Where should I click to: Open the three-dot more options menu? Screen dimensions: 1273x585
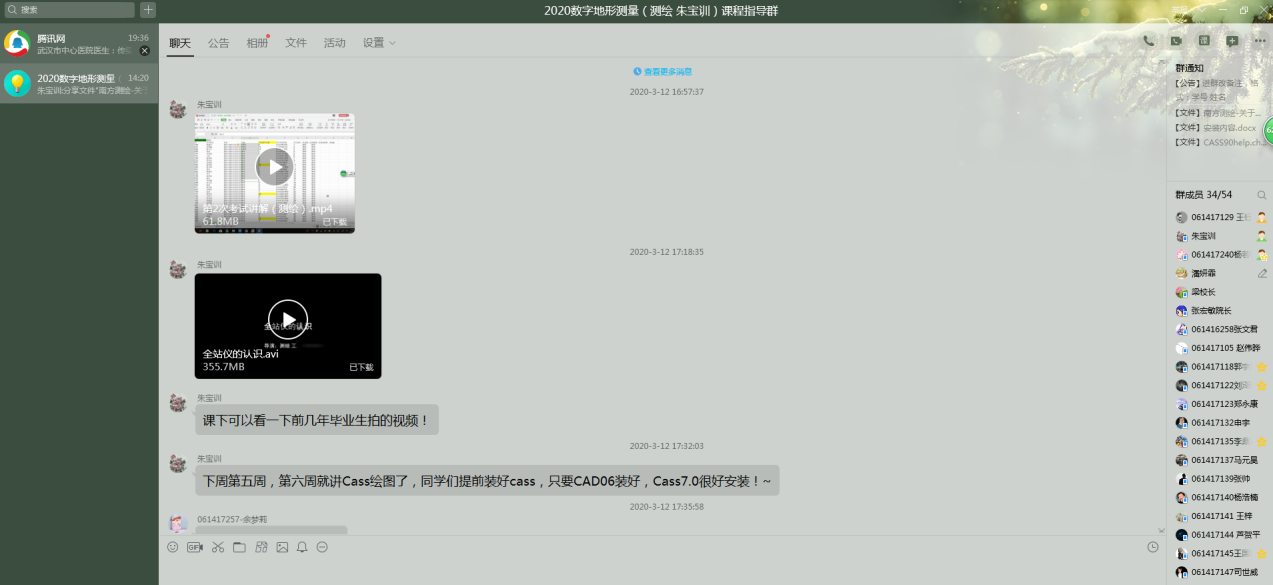point(1259,41)
